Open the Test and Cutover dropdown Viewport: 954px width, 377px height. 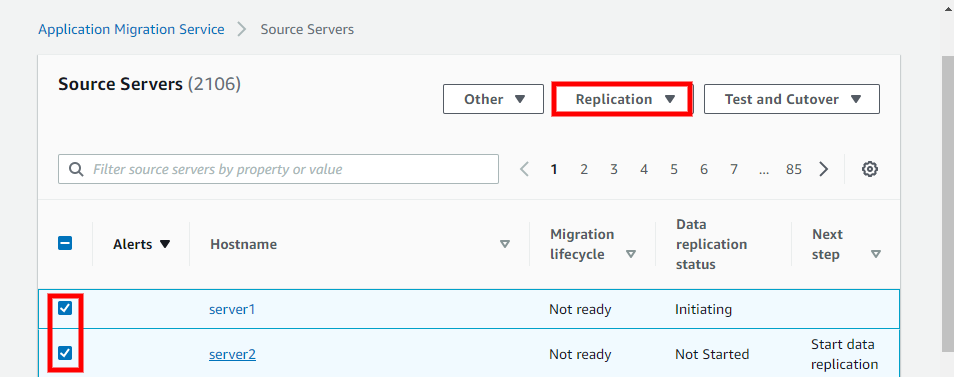click(792, 99)
